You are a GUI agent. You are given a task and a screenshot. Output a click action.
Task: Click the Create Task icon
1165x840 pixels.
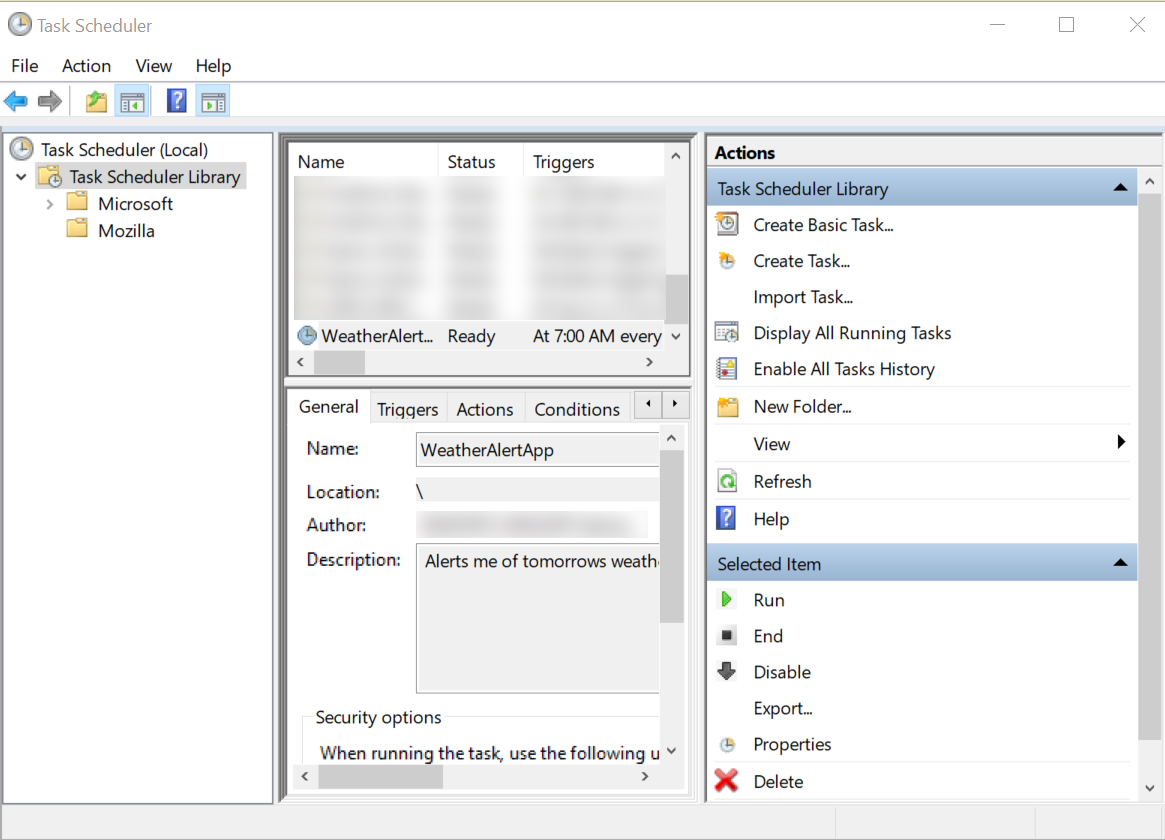[x=727, y=261]
